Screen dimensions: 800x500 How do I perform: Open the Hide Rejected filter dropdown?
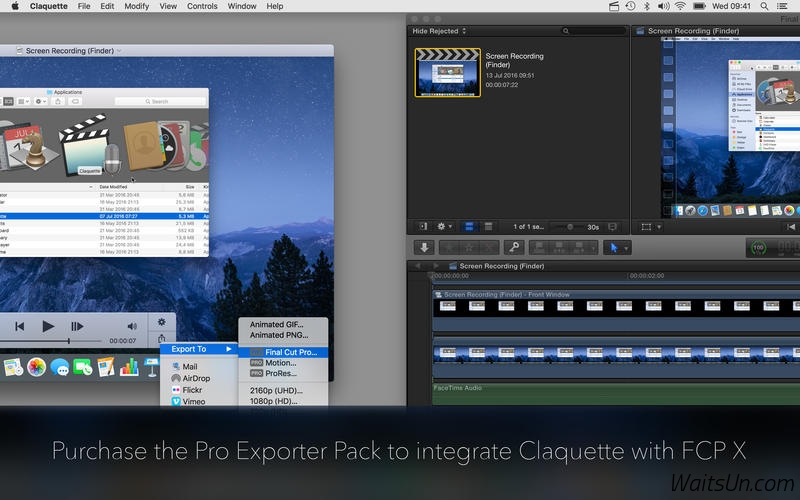point(442,31)
